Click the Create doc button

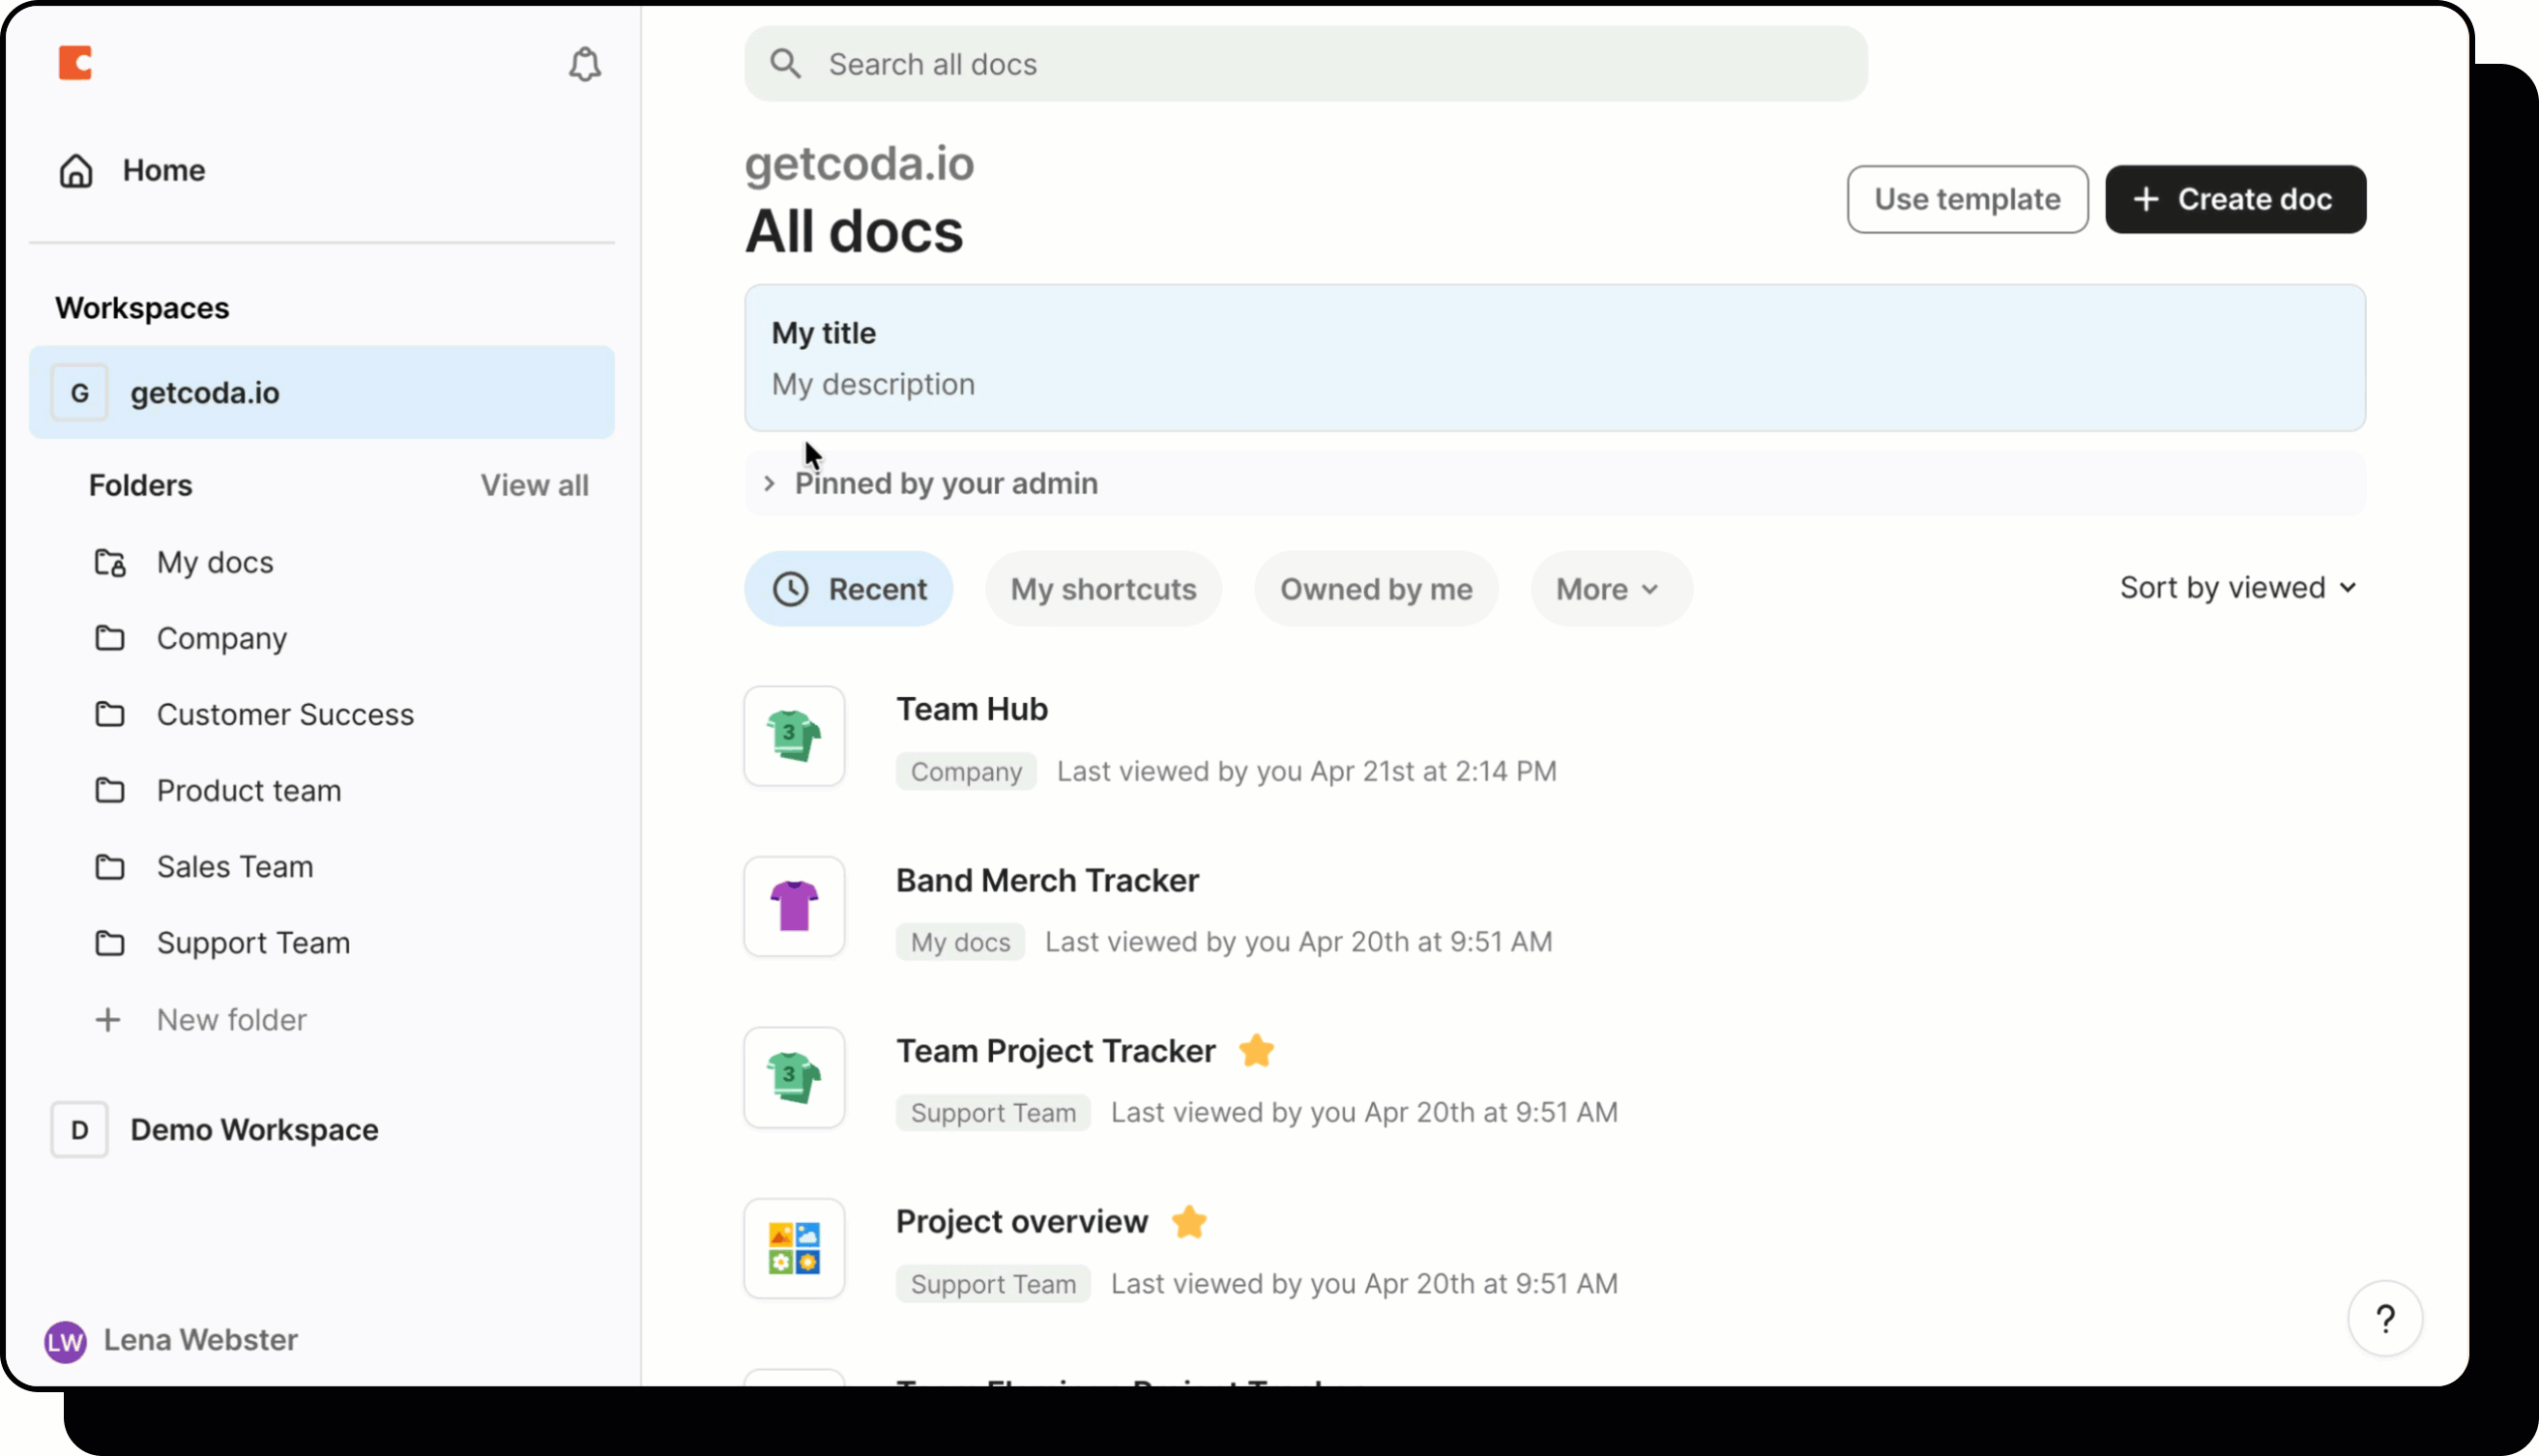pos(2235,199)
